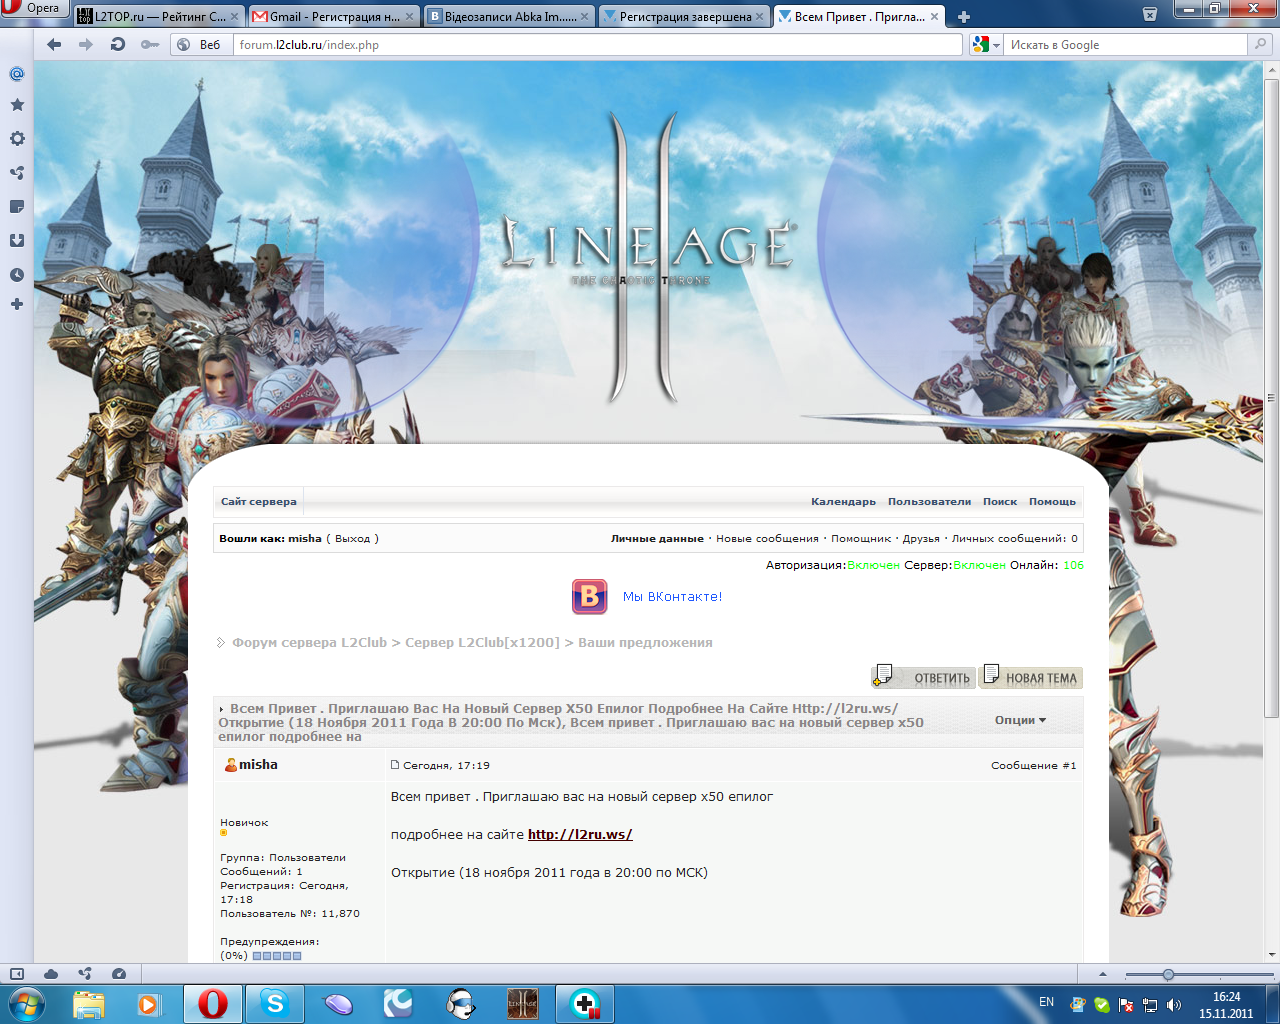Click the Мы ВКонтакте! link
Screen dimensions: 1280x1024
pyautogui.click(x=672, y=596)
